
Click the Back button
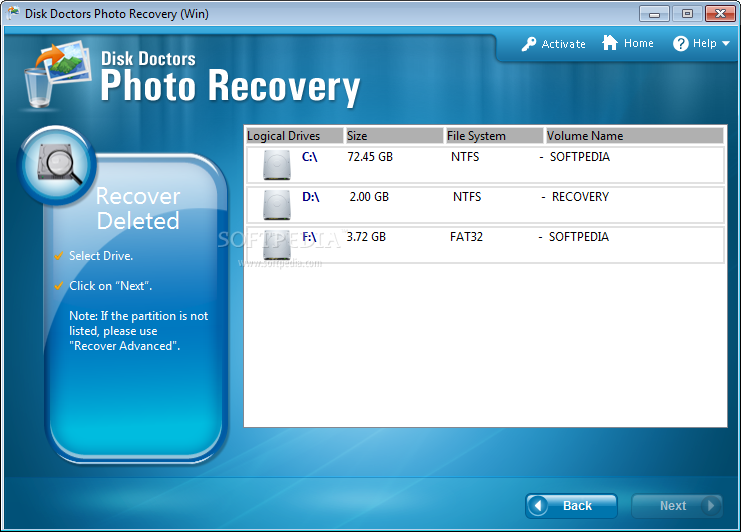click(571, 506)
